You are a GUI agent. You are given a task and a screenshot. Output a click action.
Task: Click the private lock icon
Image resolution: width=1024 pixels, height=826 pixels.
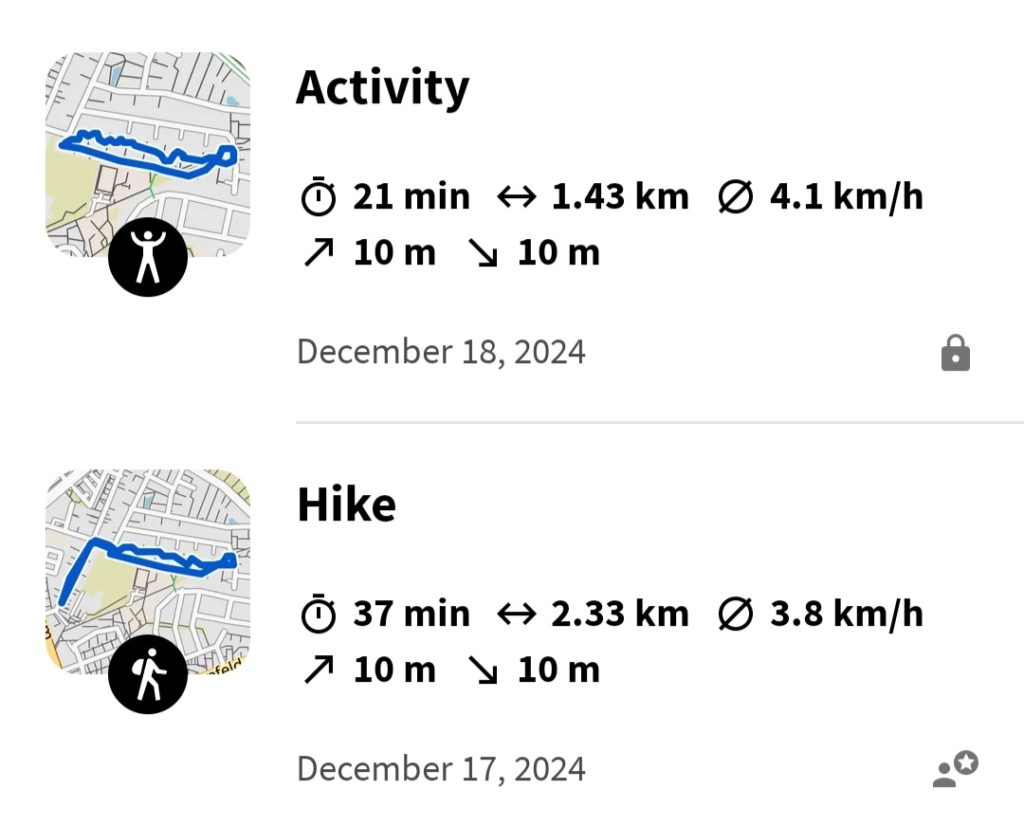coord(955,353)
